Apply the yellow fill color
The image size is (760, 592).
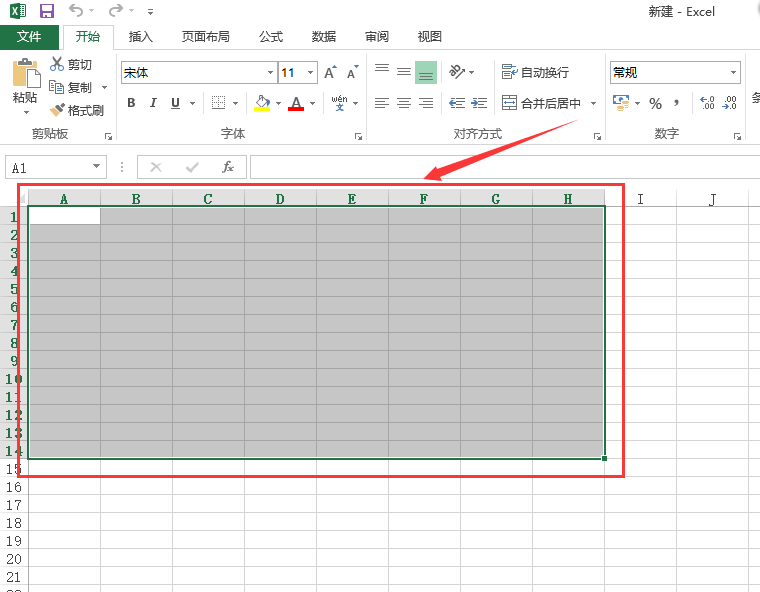262,103
